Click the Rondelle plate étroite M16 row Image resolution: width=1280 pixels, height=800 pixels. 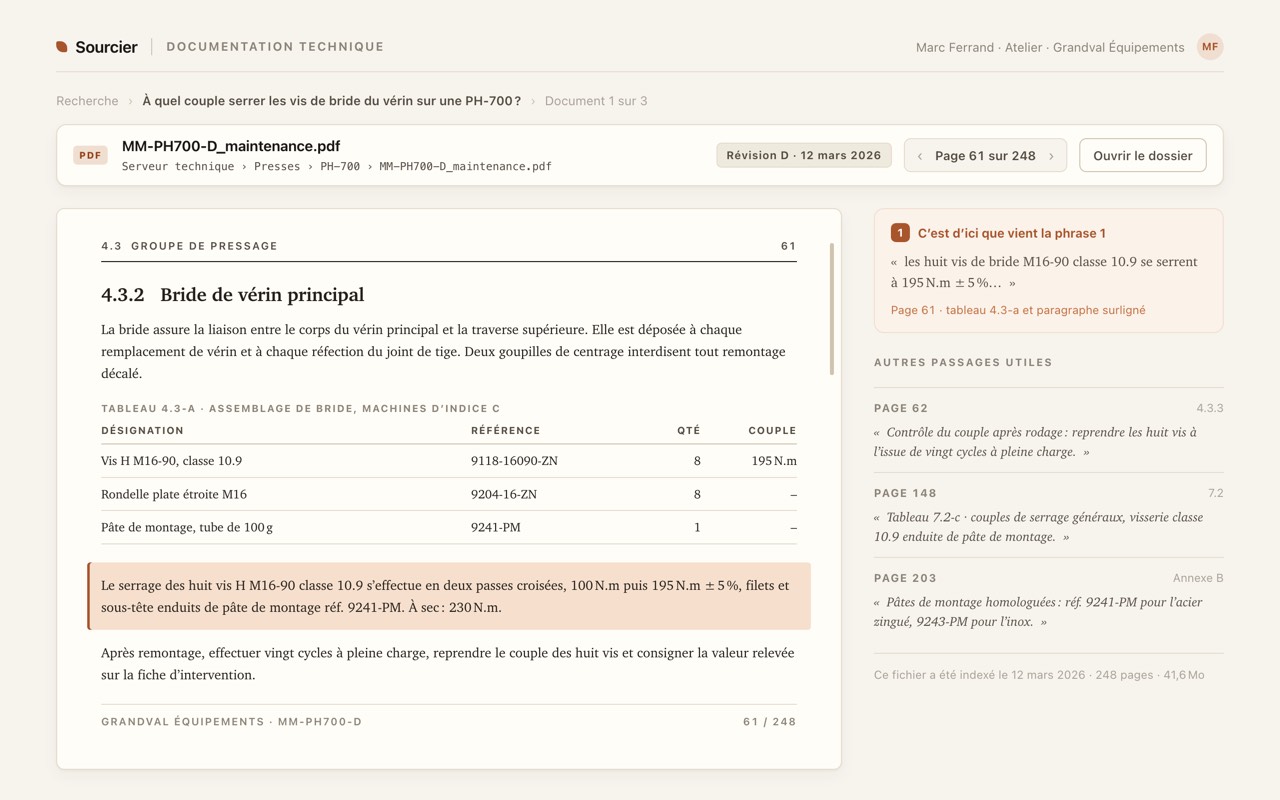tap(449, 494)
